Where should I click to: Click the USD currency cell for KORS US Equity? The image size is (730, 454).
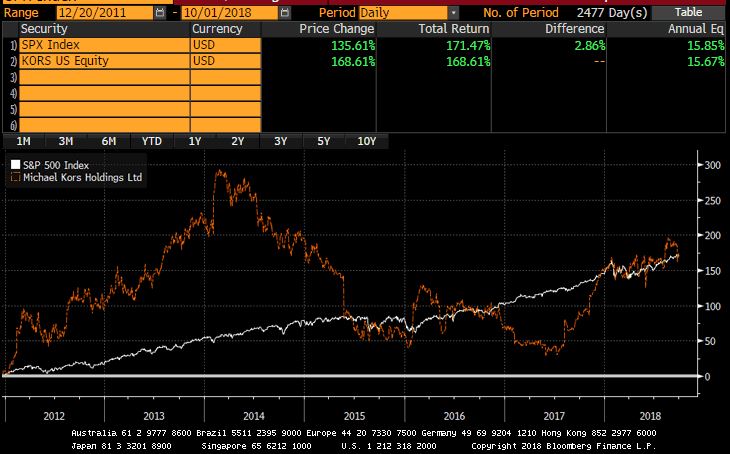tap(225, 61)
